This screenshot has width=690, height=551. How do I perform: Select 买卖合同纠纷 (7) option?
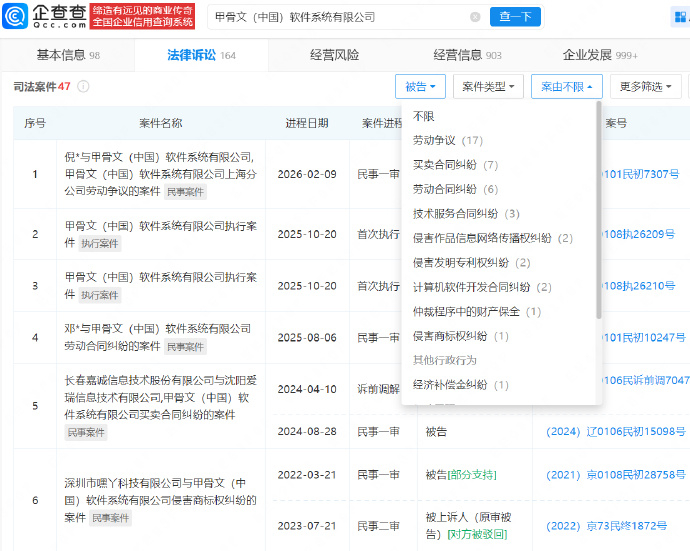tap(455, 165)
